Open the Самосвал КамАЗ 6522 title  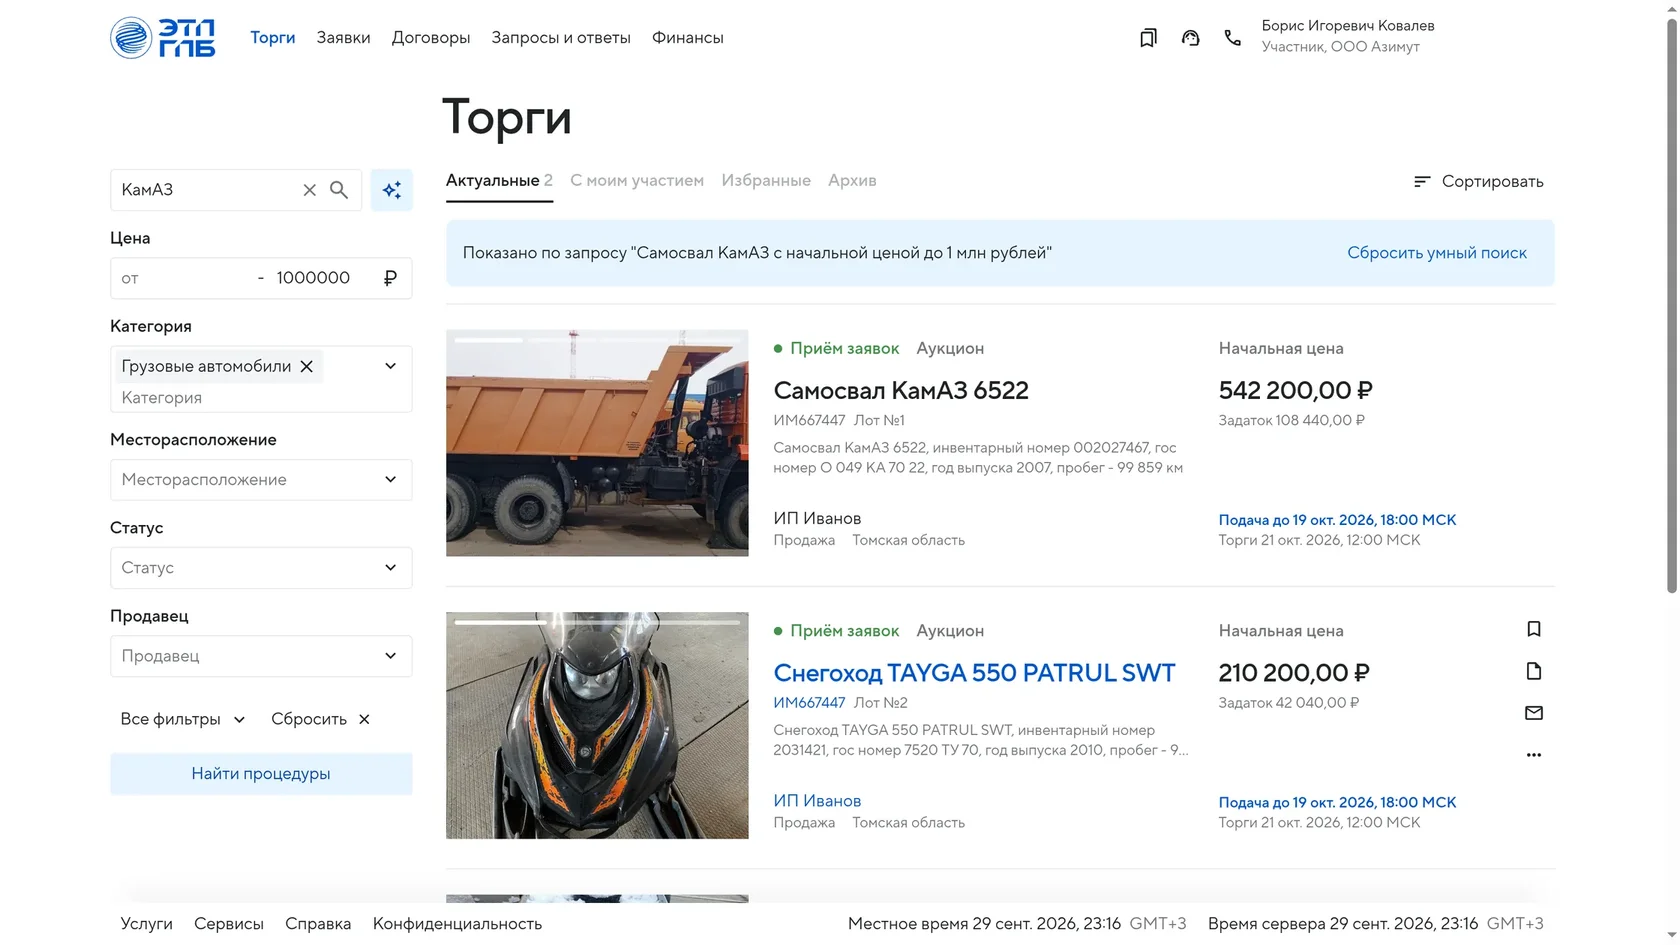[x=901, y=391]
